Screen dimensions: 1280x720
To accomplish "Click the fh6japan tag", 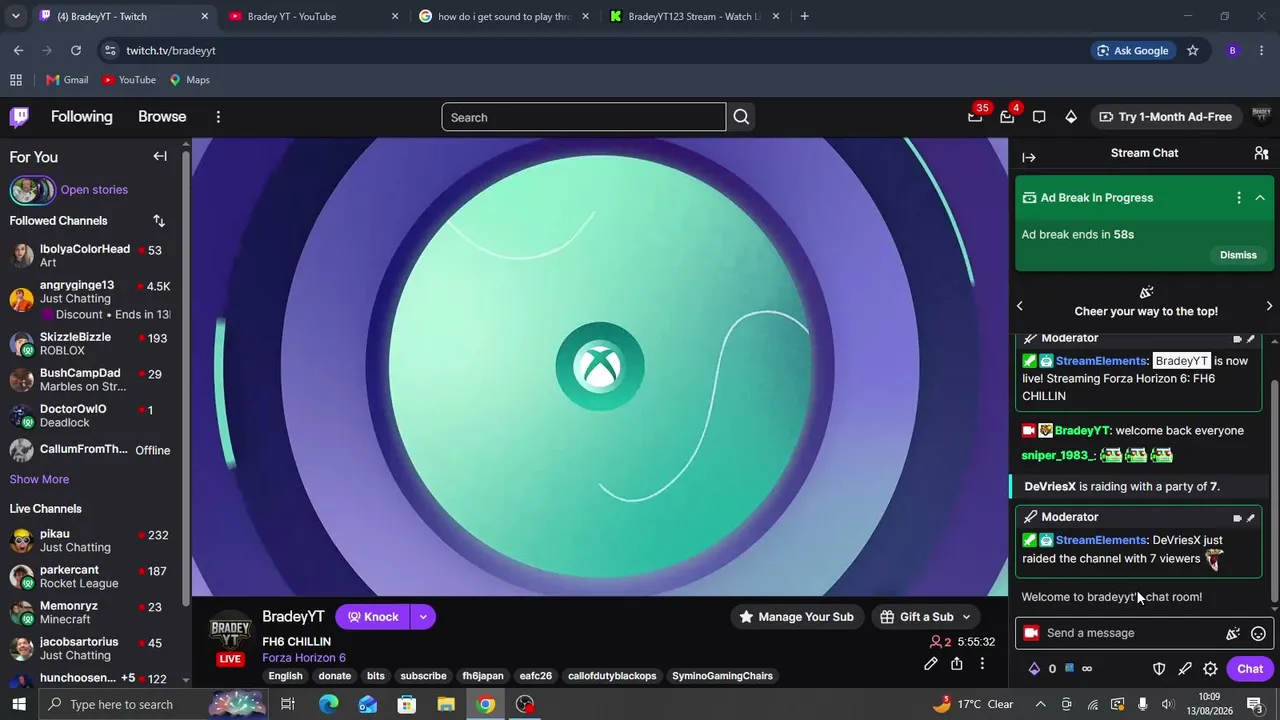I will click(483, 676).
